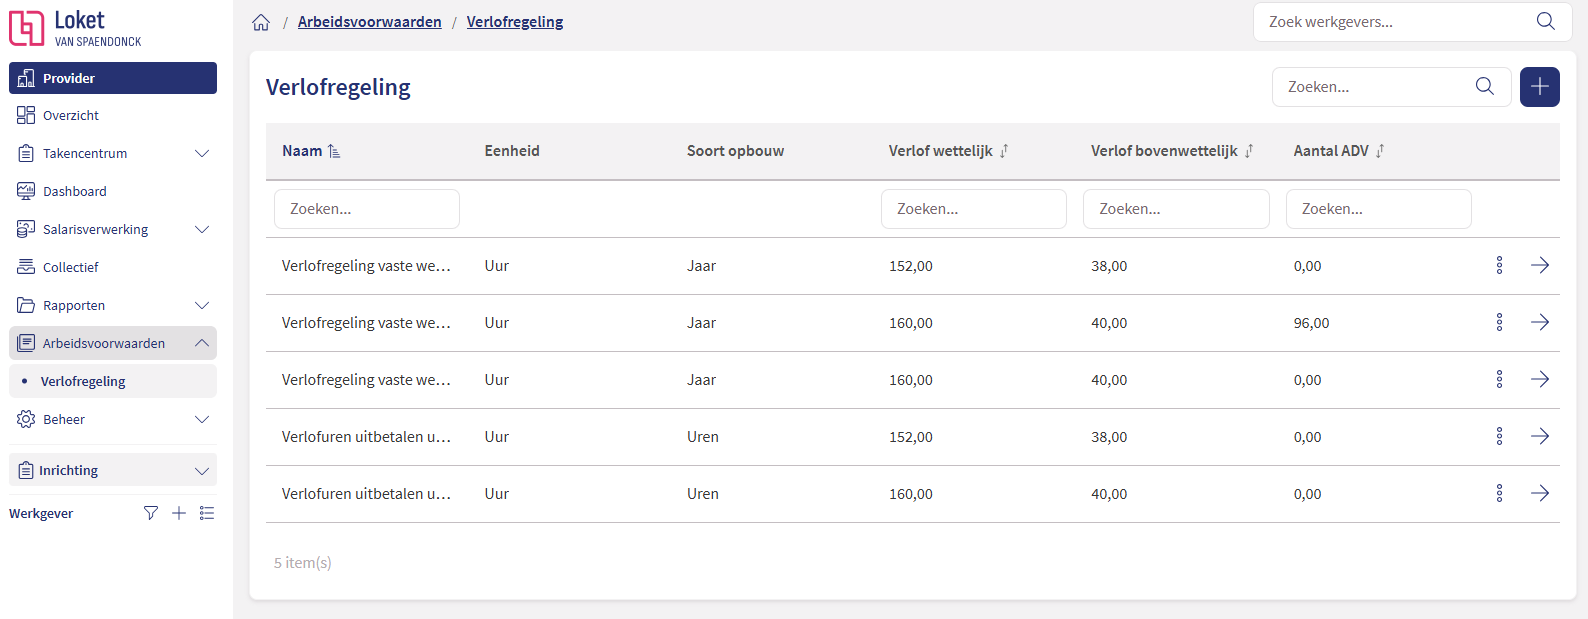The height and width of the screenshot is (619, 1588).
Task: Open Salarisverwerking menu item
Action: 113,229
